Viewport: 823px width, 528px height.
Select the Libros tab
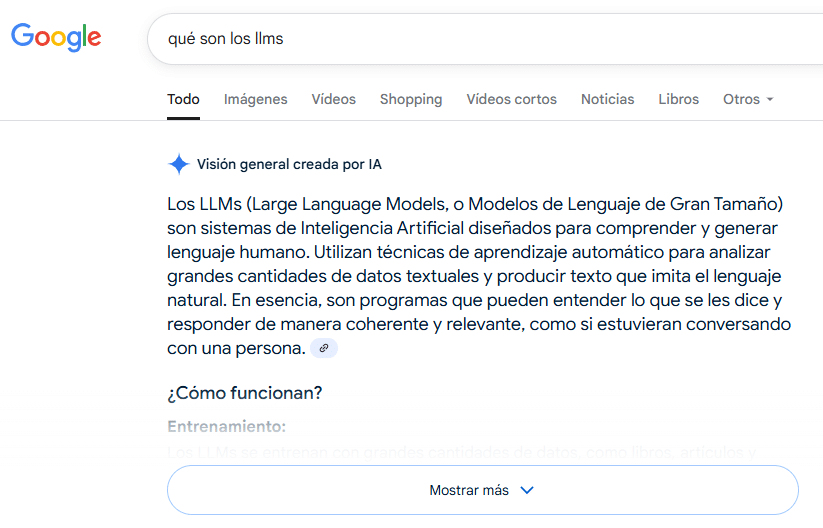click(678, 99)
